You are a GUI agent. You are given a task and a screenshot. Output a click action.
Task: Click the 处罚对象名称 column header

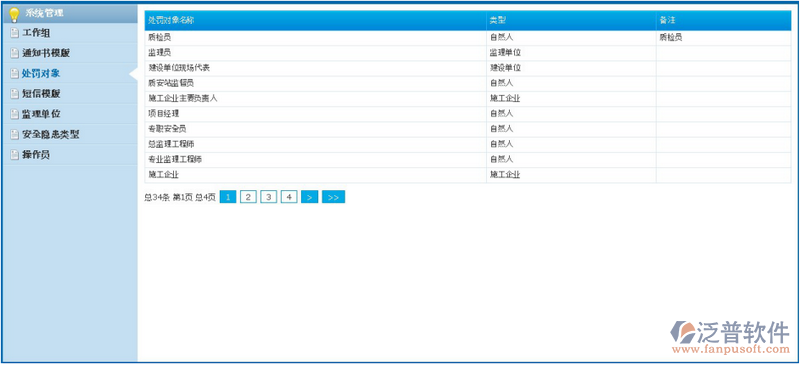coord(171,20)
